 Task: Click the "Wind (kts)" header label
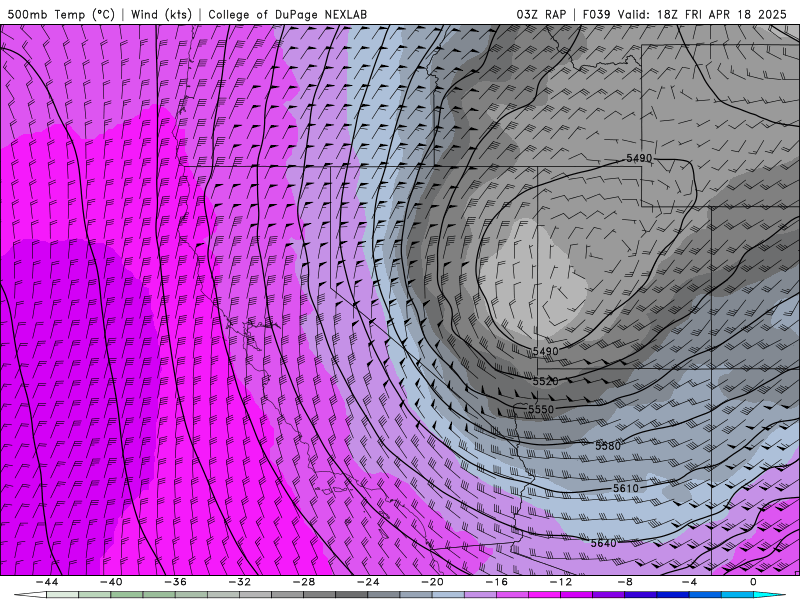(x=161, y=14)
